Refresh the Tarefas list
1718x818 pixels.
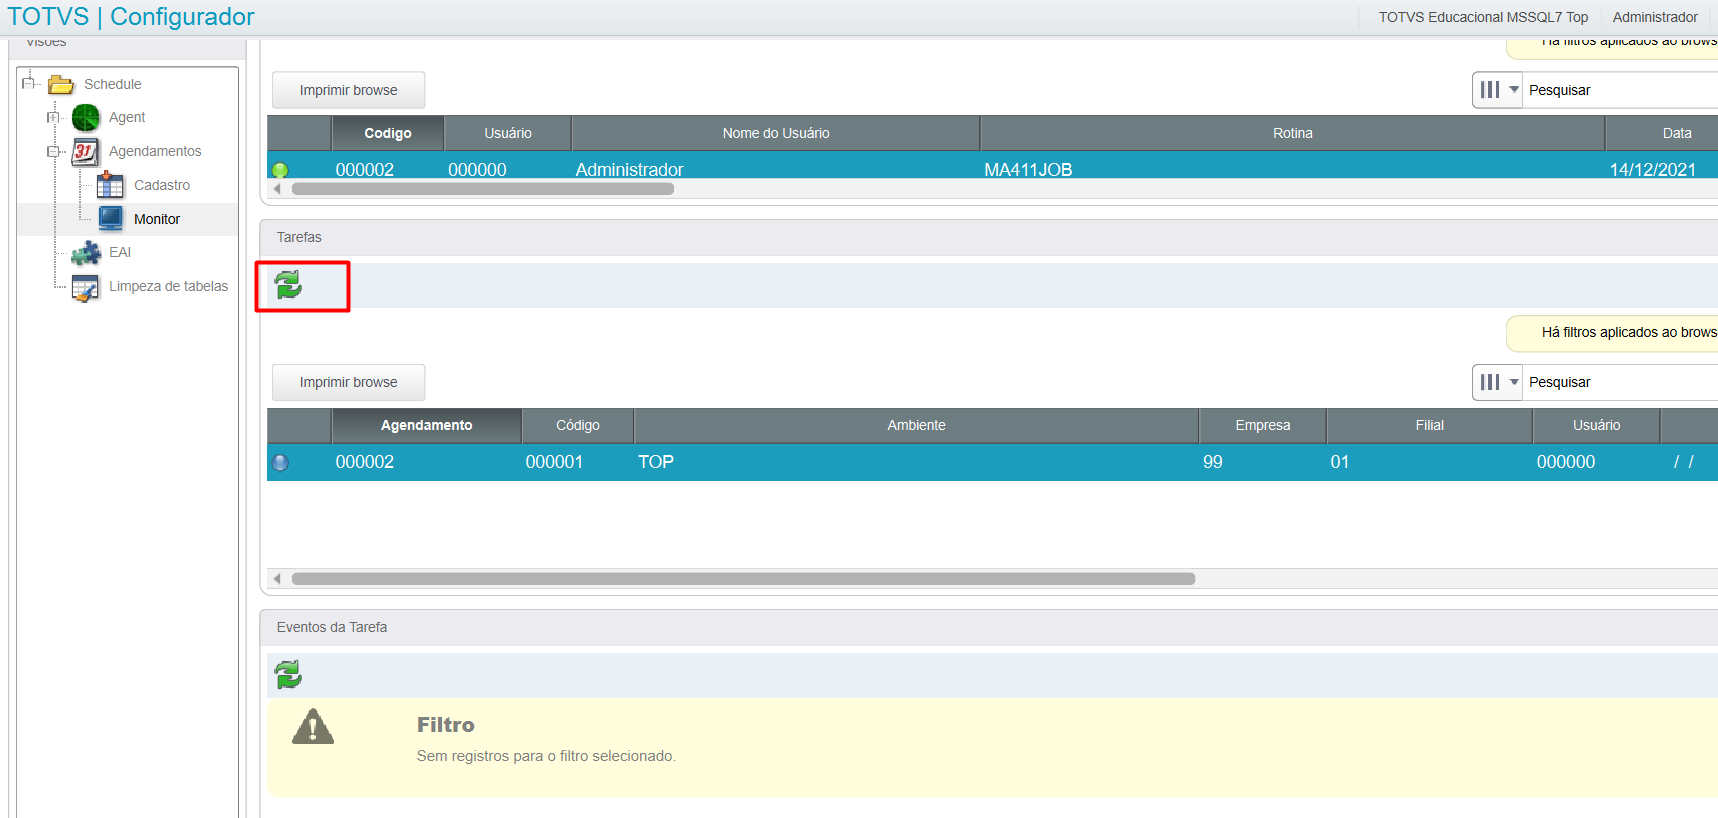point(288,285)
